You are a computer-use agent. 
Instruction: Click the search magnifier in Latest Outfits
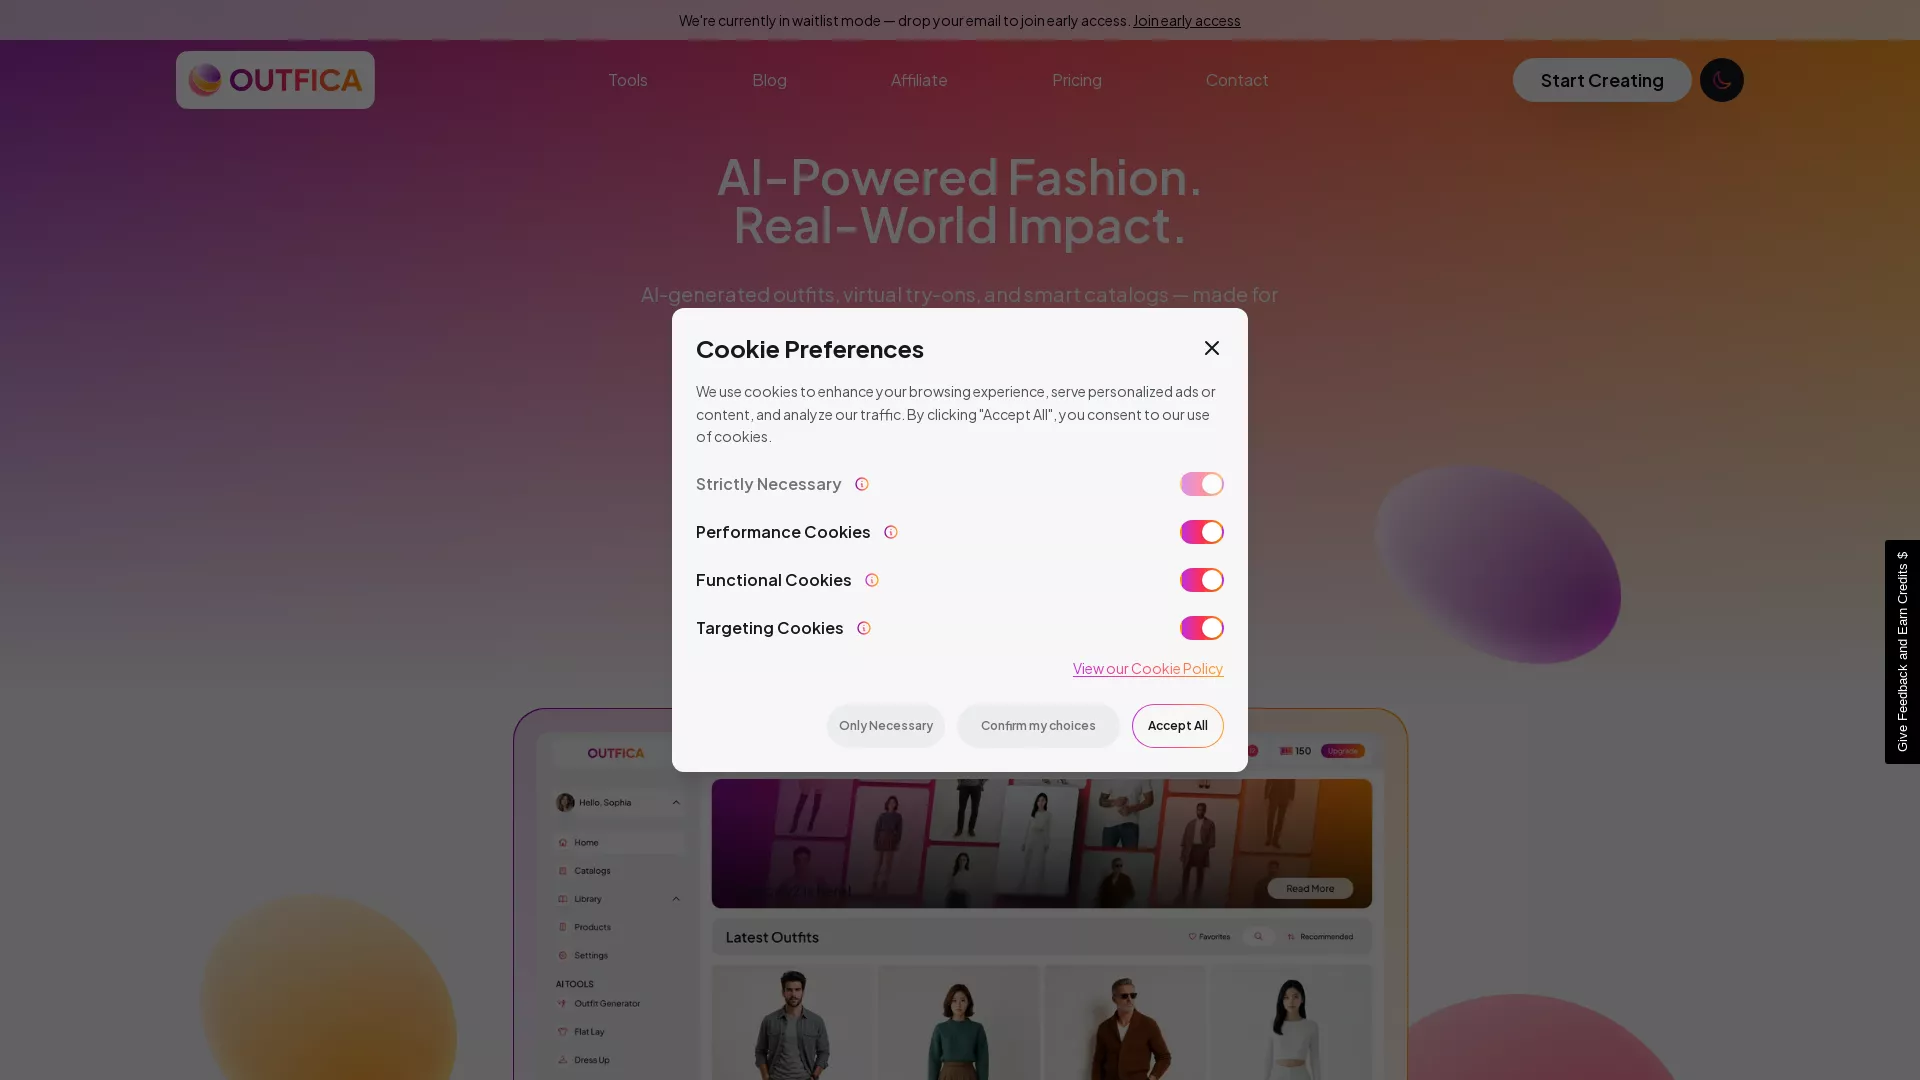(x=1258, y=936)
